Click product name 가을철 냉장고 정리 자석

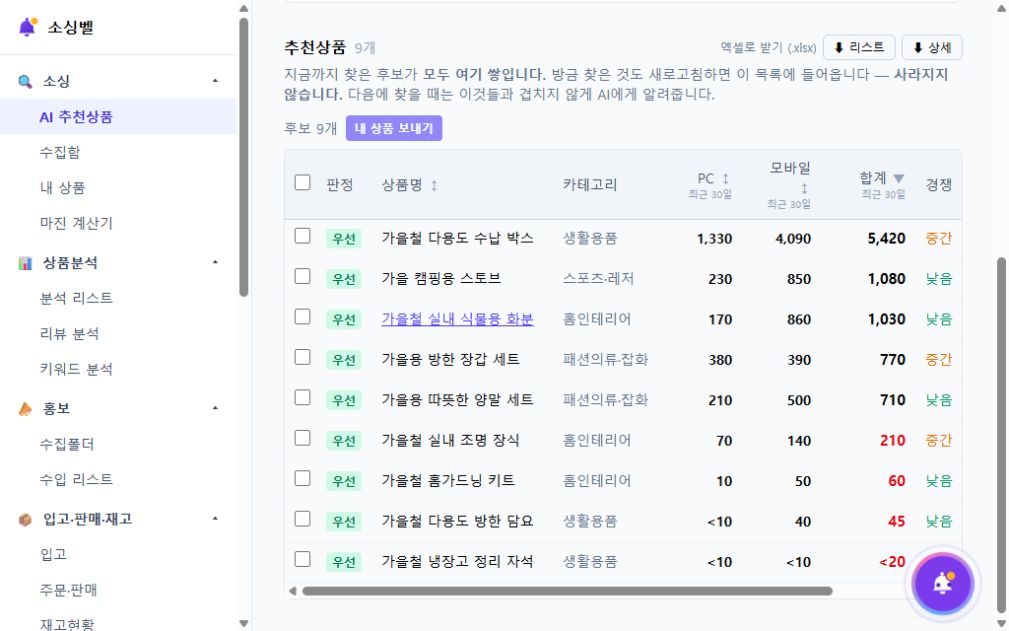click(x=458, y=562)
